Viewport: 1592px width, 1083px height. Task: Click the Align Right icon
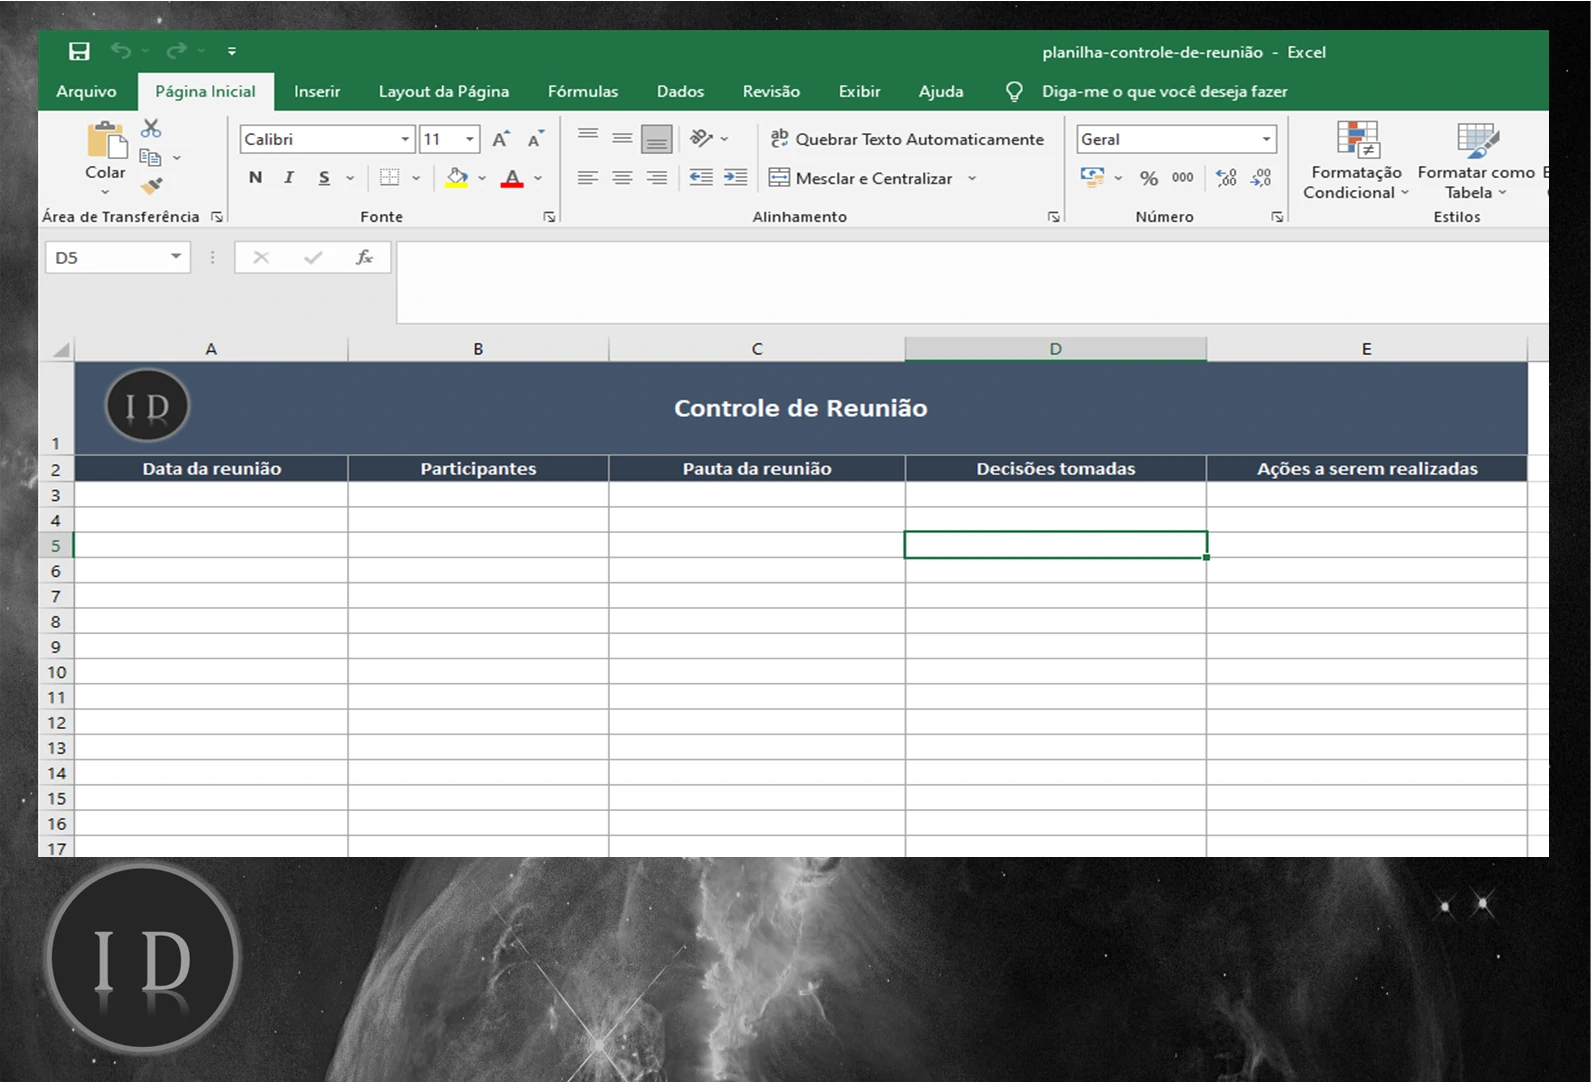click(656, 177)
